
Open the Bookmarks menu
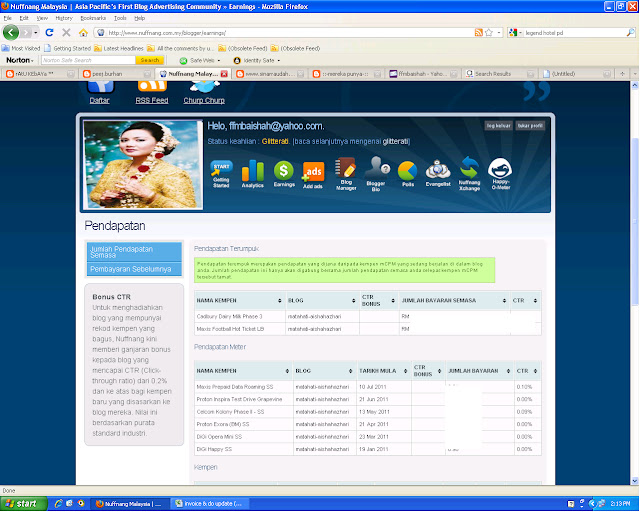pyautogui.click(x=93, y=18)
